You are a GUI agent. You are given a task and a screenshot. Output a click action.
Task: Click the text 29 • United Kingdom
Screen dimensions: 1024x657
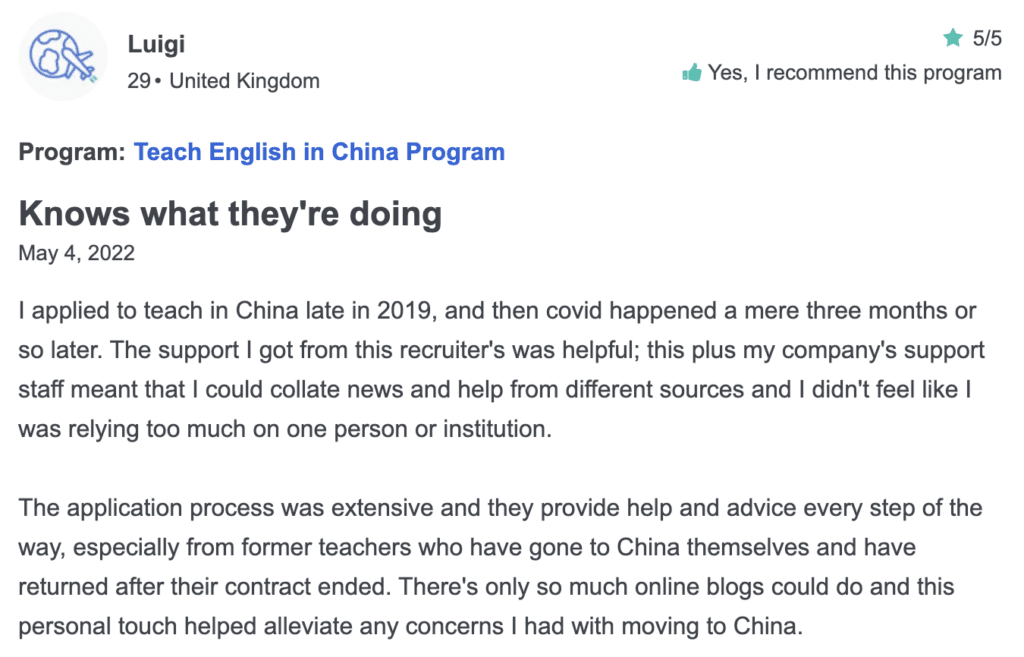(x=223, y=81)
